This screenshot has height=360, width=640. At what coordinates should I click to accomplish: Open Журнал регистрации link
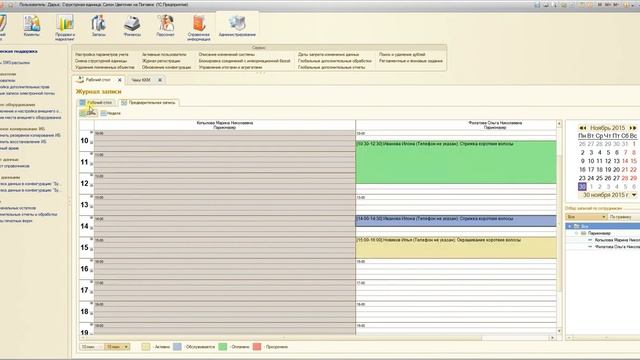click(161, 61)
